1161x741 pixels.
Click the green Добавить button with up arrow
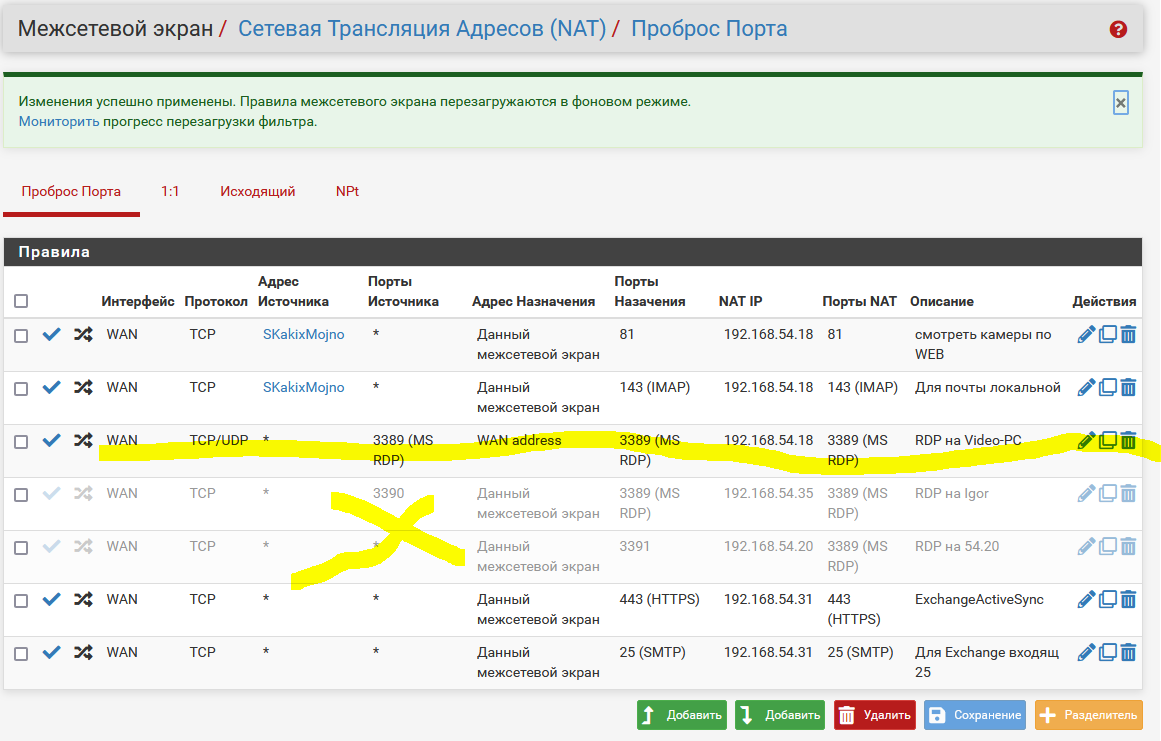pos(682,715)
